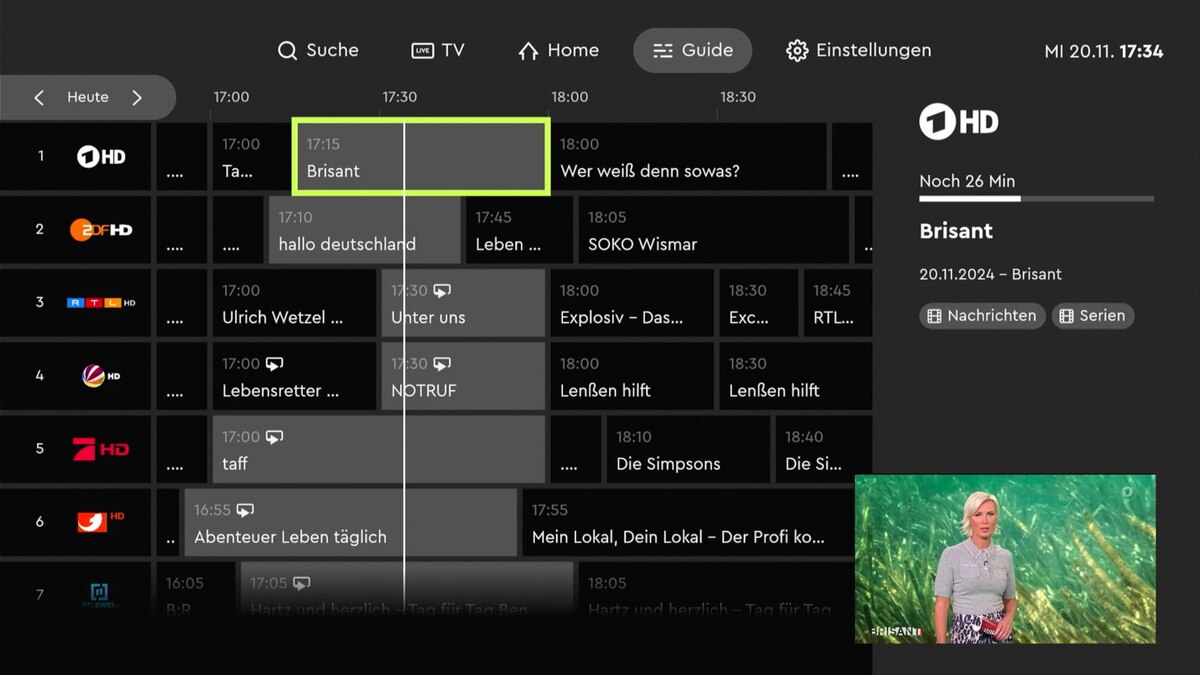This screenshot has height=675, width=1200.
Task: Select Die Si... episode at 18:40
Action: coord(824,449)
